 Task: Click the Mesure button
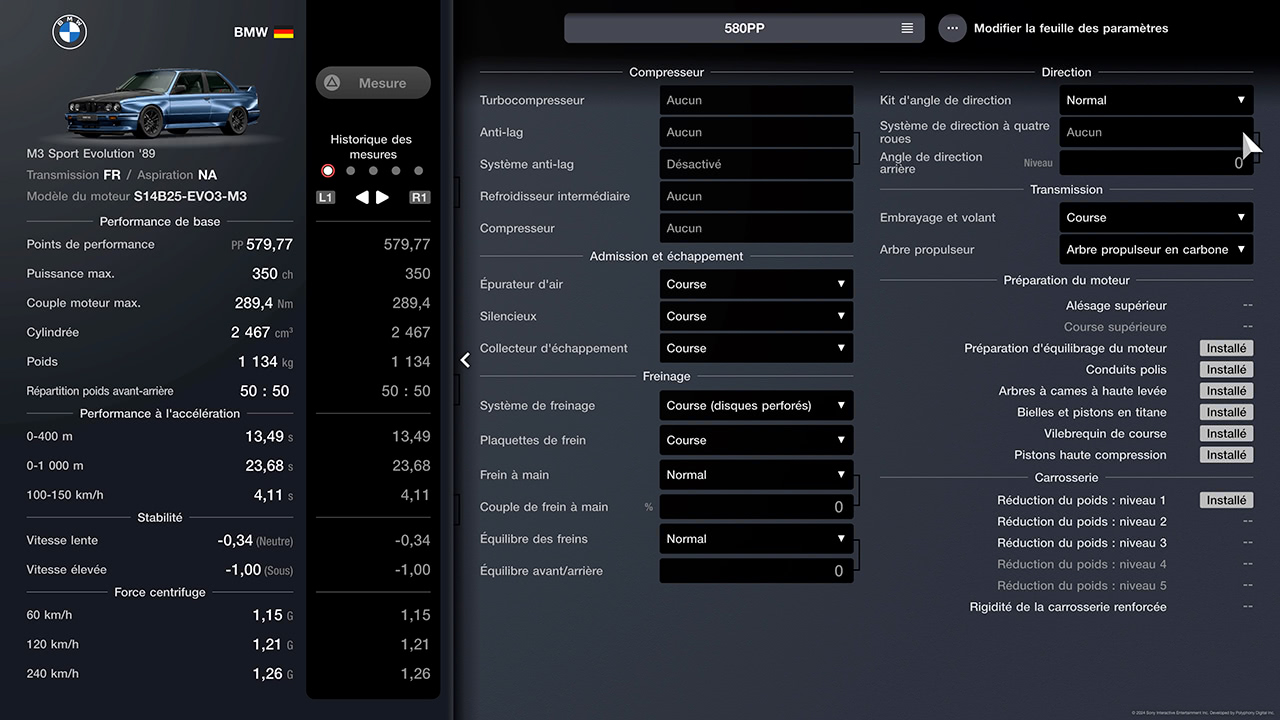tap(373, 83)
